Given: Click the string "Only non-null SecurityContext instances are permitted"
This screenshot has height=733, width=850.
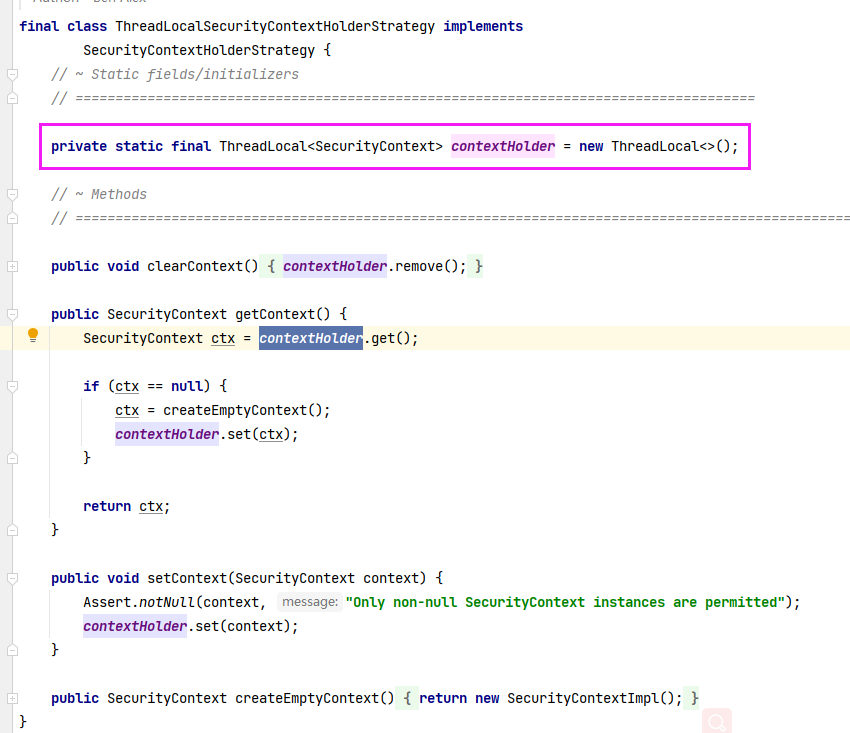Looking at the screenshot, I should pyautogui.click(x=565, y=602).
